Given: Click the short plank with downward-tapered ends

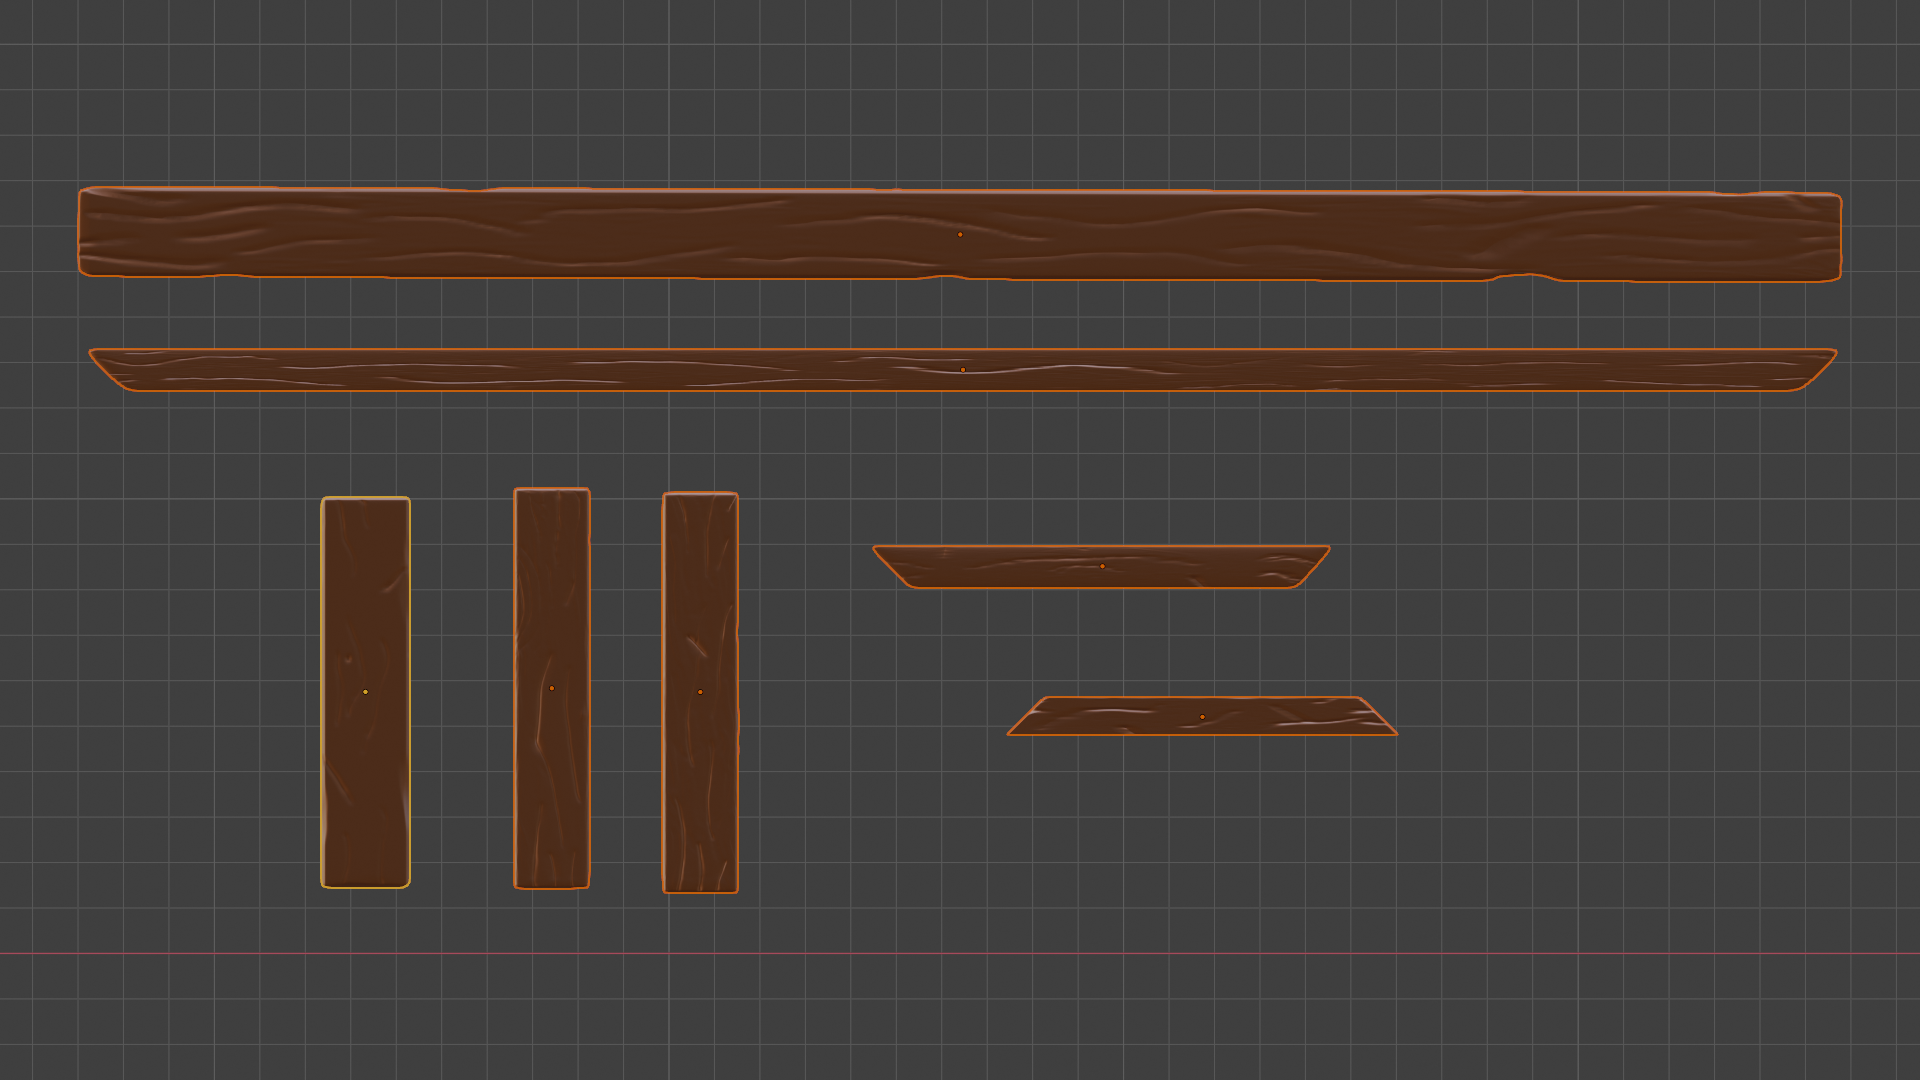Looking at the screenshot, I should pyautogui.click(x=1000, y=567).
